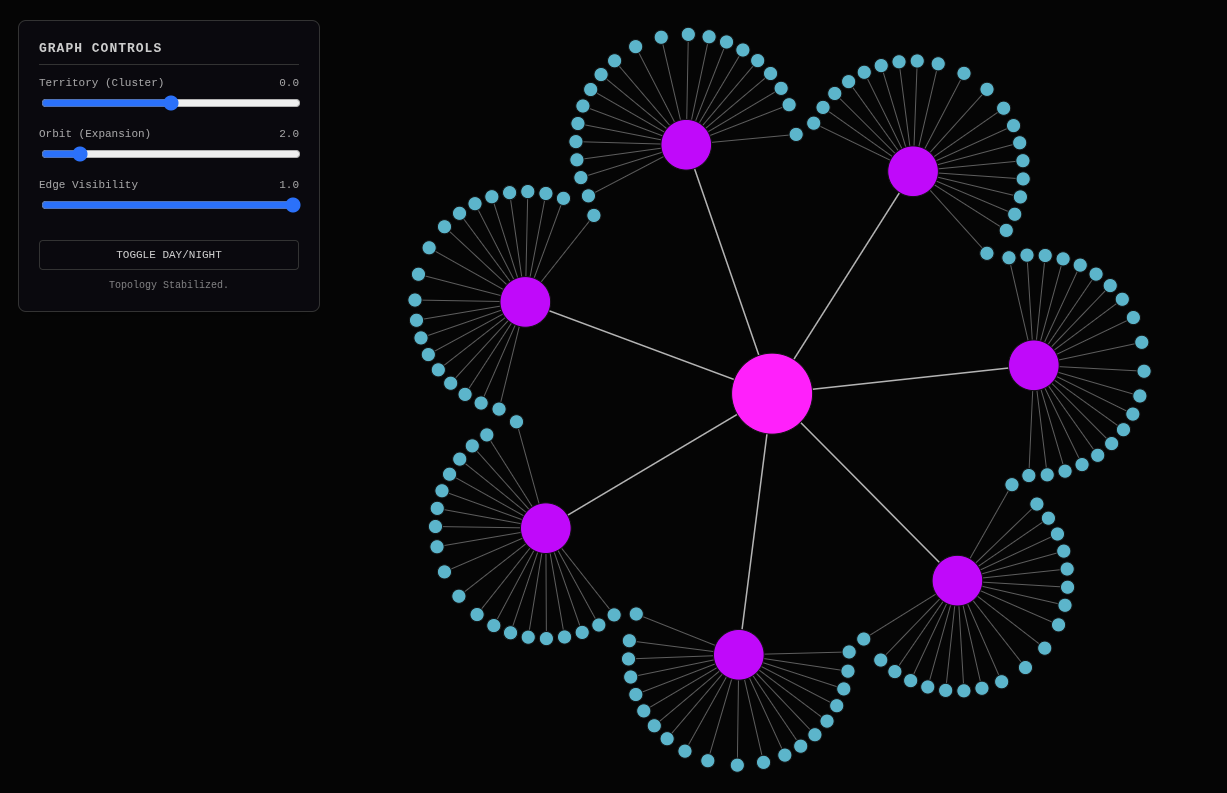The height and width of the screenshot is (793, 1227).
Task: Click the leftmost purple cluster node
Action: point(525,302)
